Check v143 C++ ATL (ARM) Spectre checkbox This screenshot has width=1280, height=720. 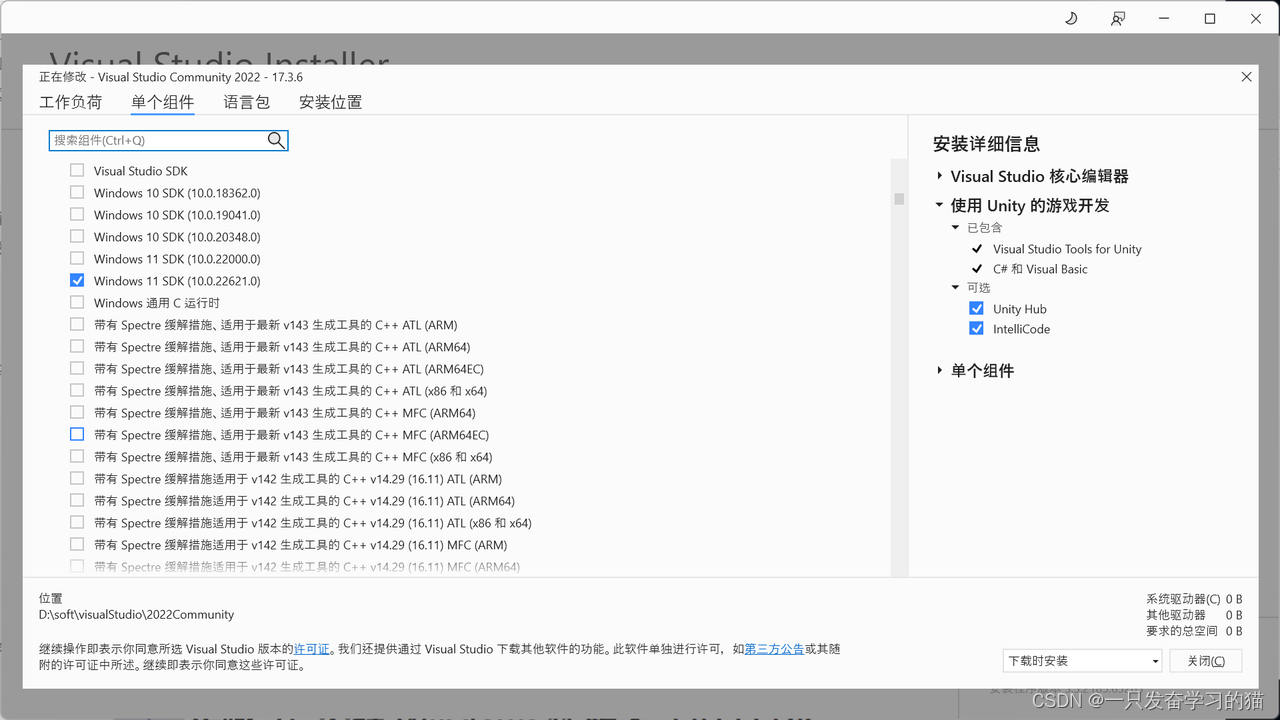point(77,324)
